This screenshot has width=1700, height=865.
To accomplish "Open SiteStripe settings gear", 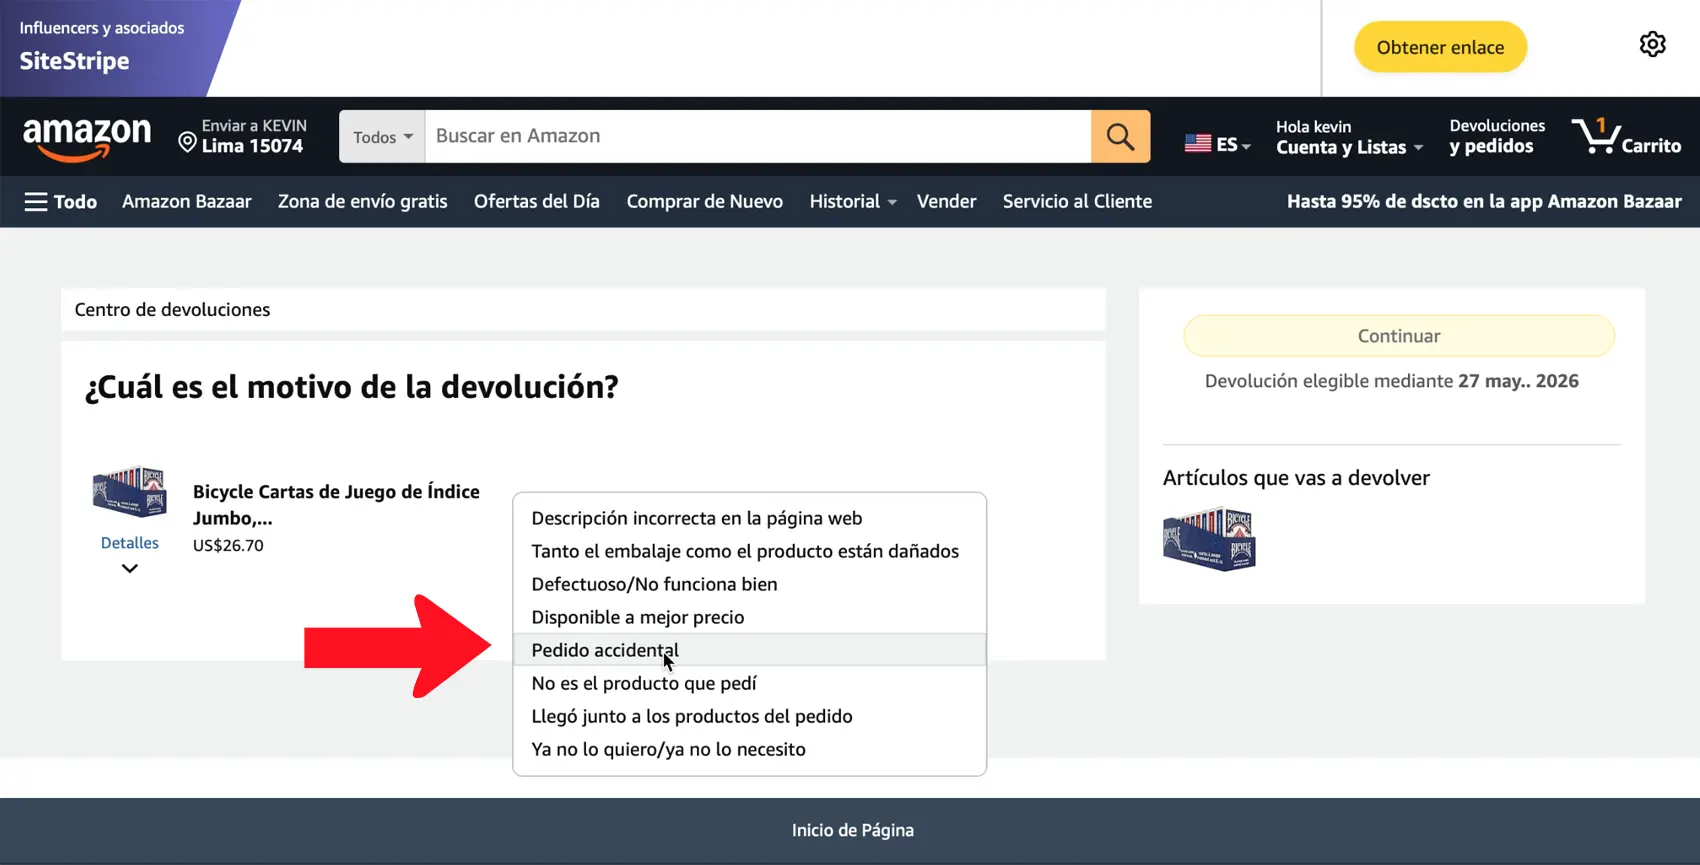I will pyautogui.click(x=1652, y=45).
